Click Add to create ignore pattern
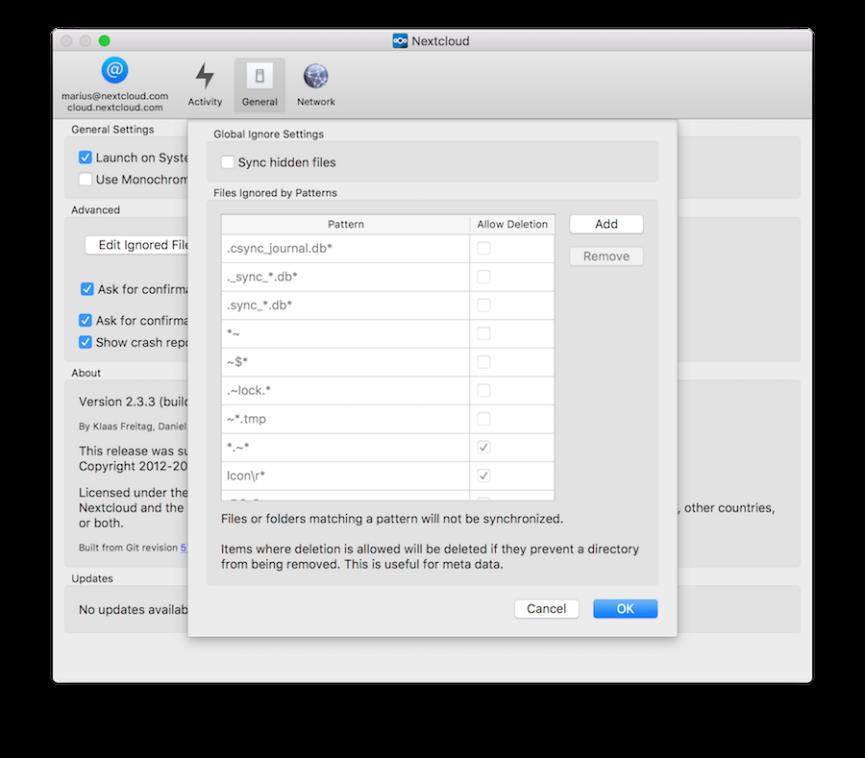Viewport: 865px width, 758px height. (x=606, y=224)
